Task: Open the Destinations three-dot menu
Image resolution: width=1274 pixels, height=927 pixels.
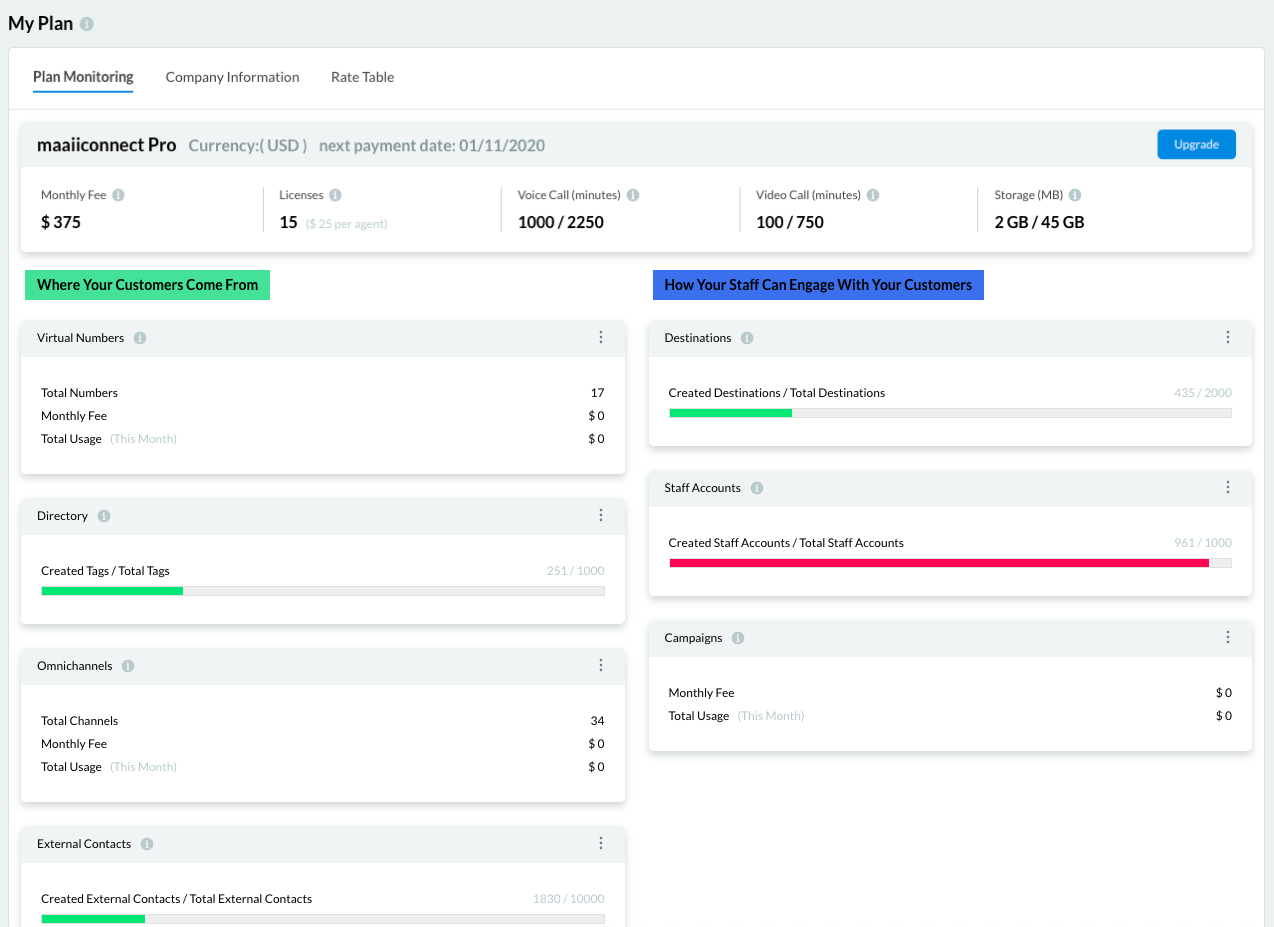Action: 1228,337
